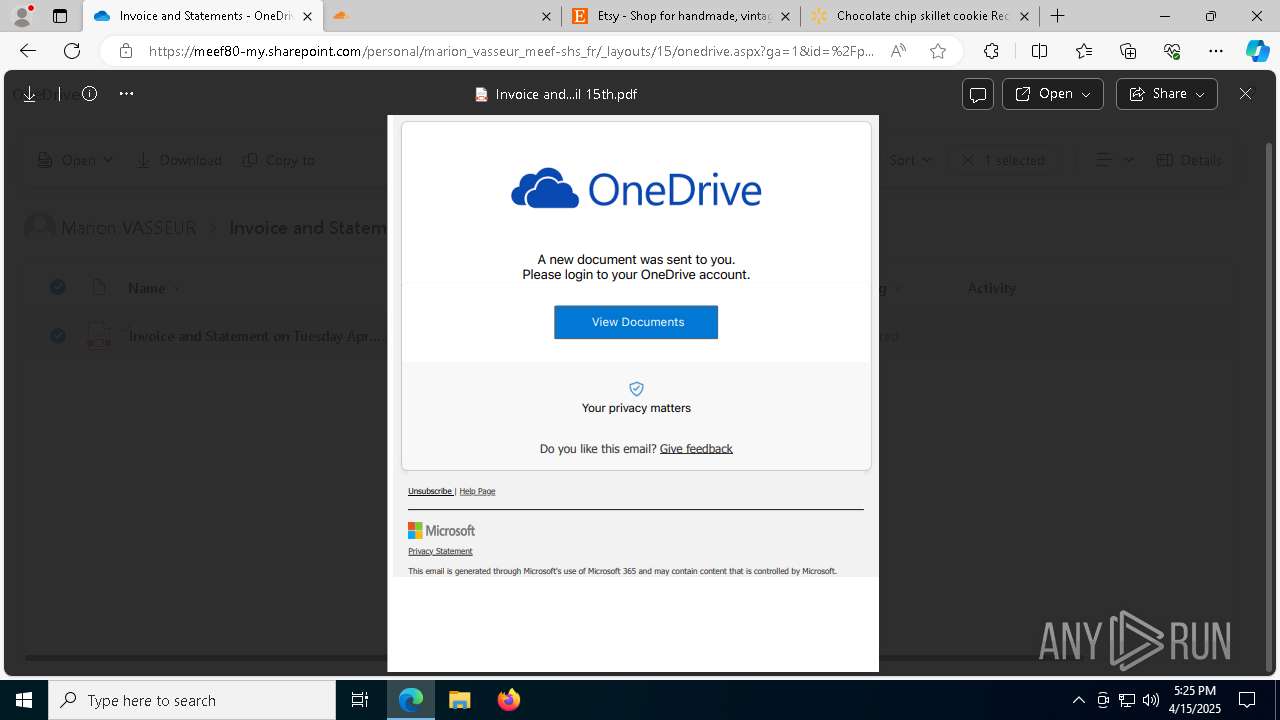The width and height of the screenshot is (1280, 720).
Task: Open a new browser tab
Action: 1058,16
